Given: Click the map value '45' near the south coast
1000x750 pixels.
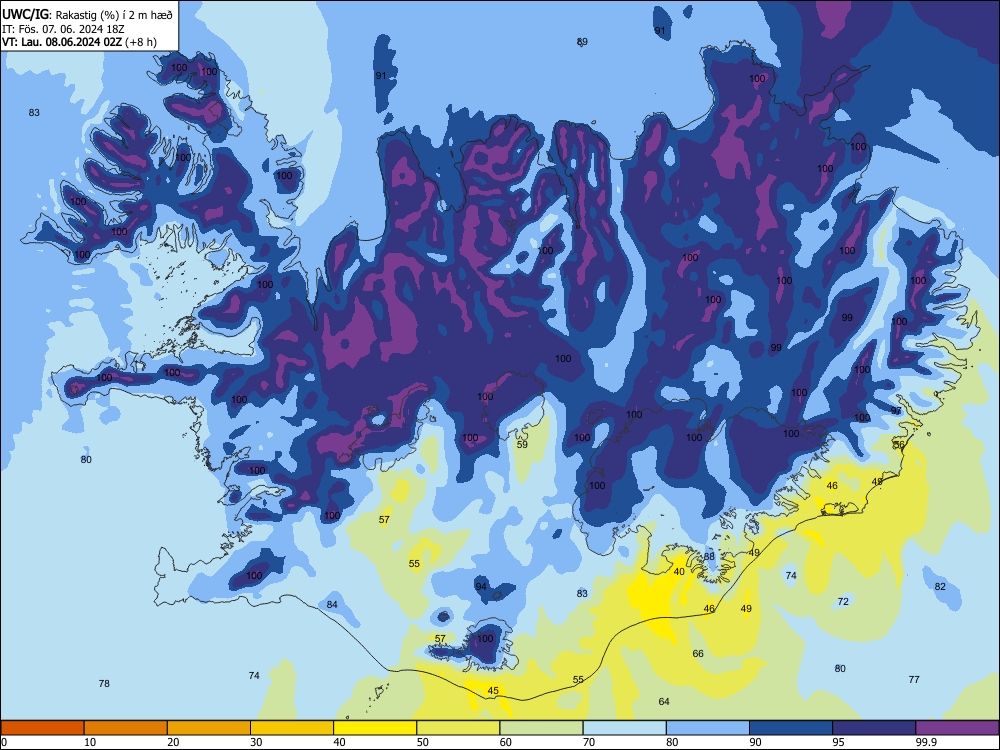Looking at the screenshot, I should (493, 691).
